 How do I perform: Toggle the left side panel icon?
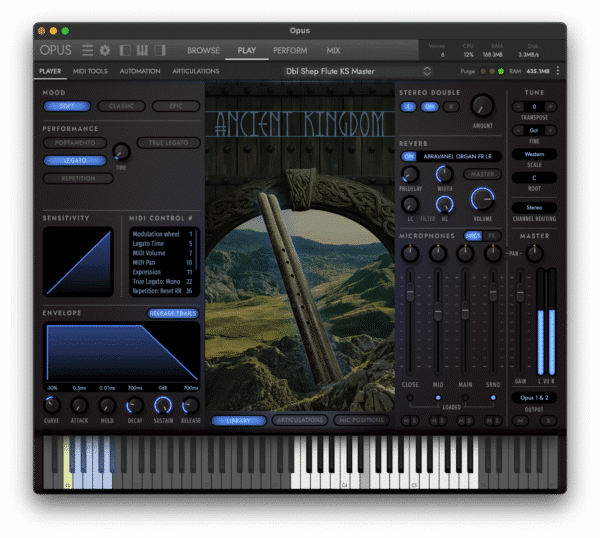pyautogui.click(x=125, y=50)
